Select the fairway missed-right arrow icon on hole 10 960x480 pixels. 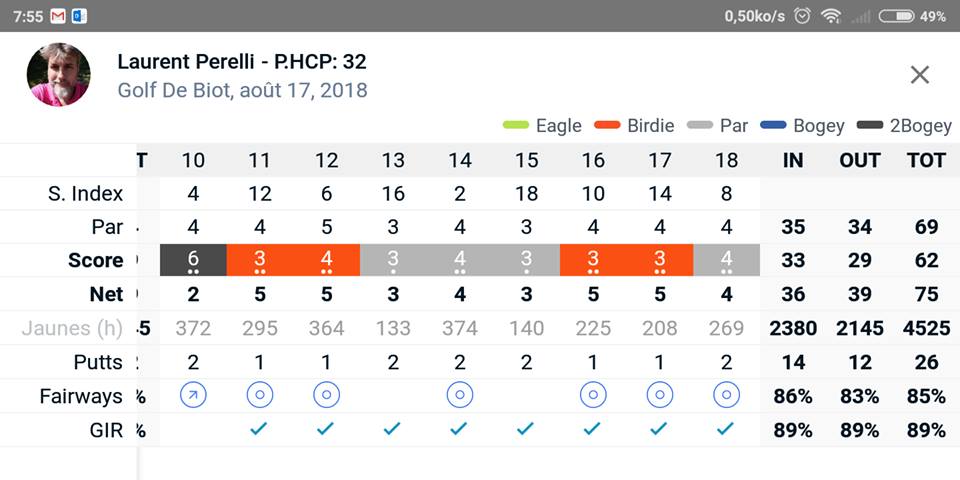pyautogui.click(x=193, y=396)
